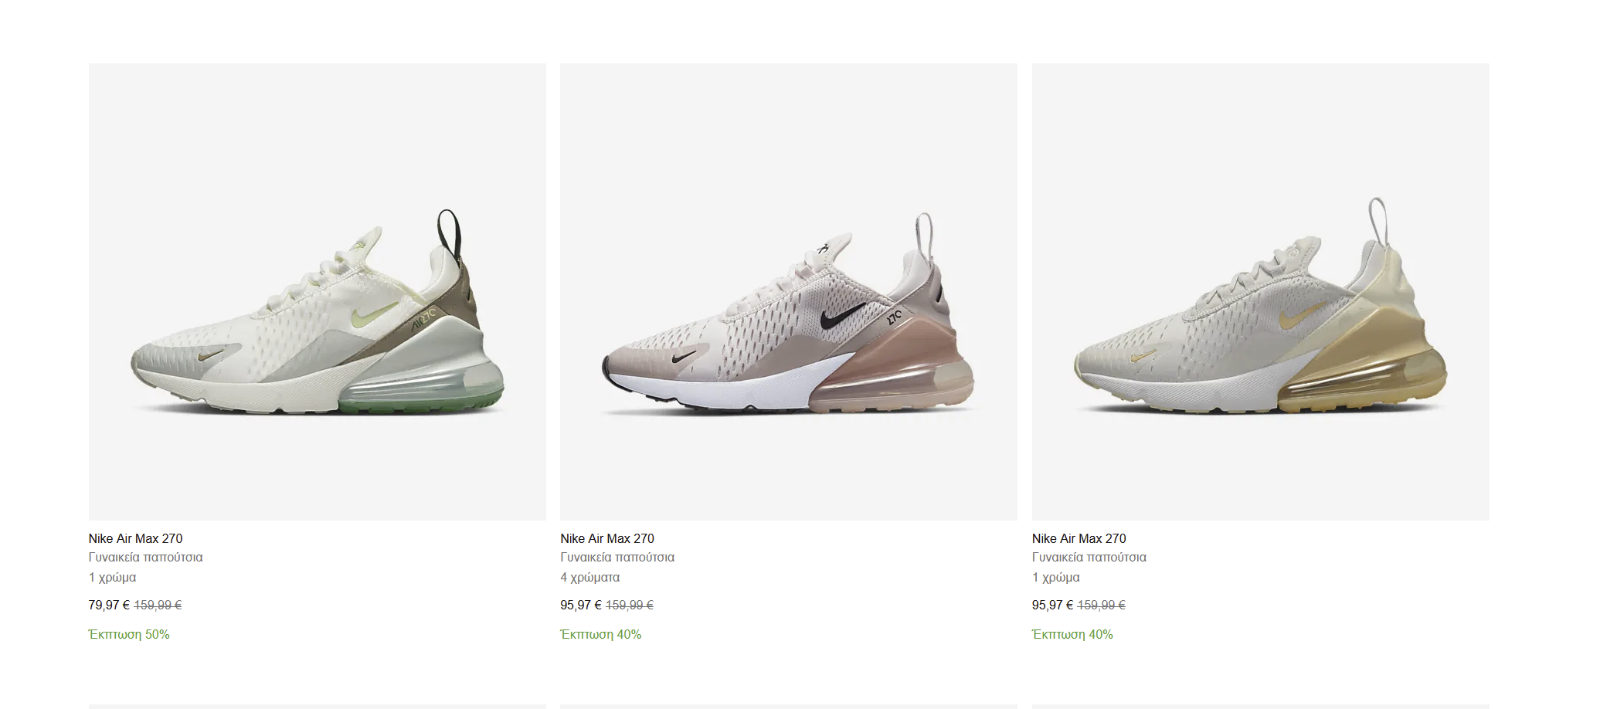This screenshot has width=1600, height=709.
Task: Click the Nike Air Max 270 title under gold shoe
Action: tap(1079, 538)
